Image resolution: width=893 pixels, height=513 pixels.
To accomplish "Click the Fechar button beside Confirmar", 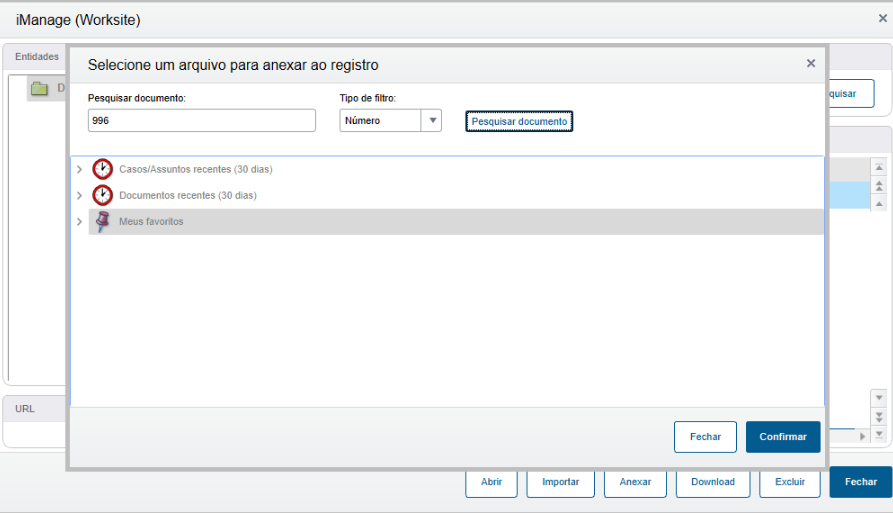I will [705, 437].
